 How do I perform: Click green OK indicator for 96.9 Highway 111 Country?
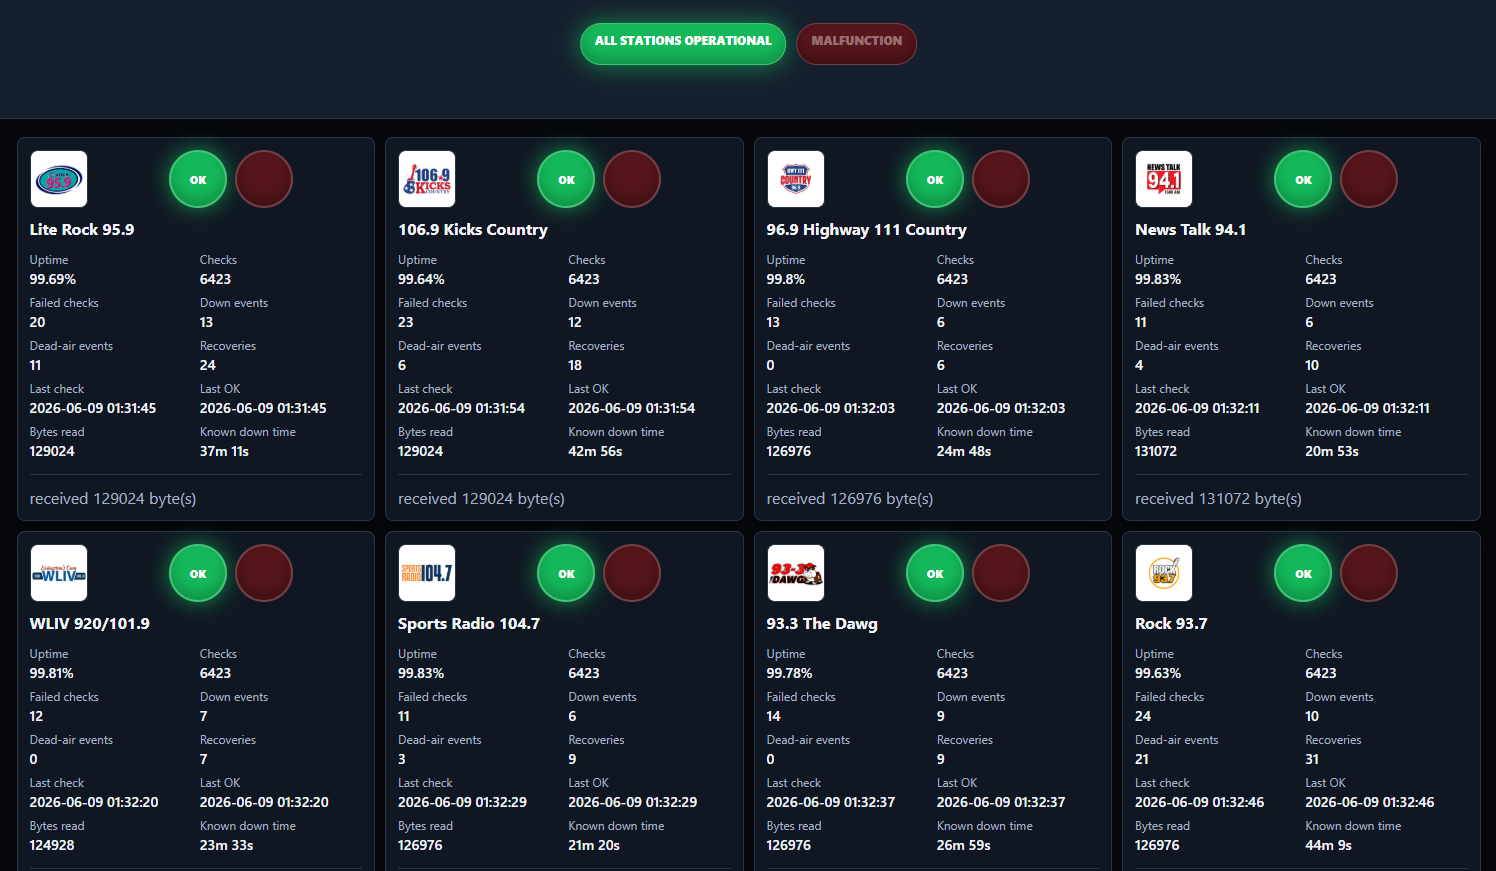tap(935, 179)
